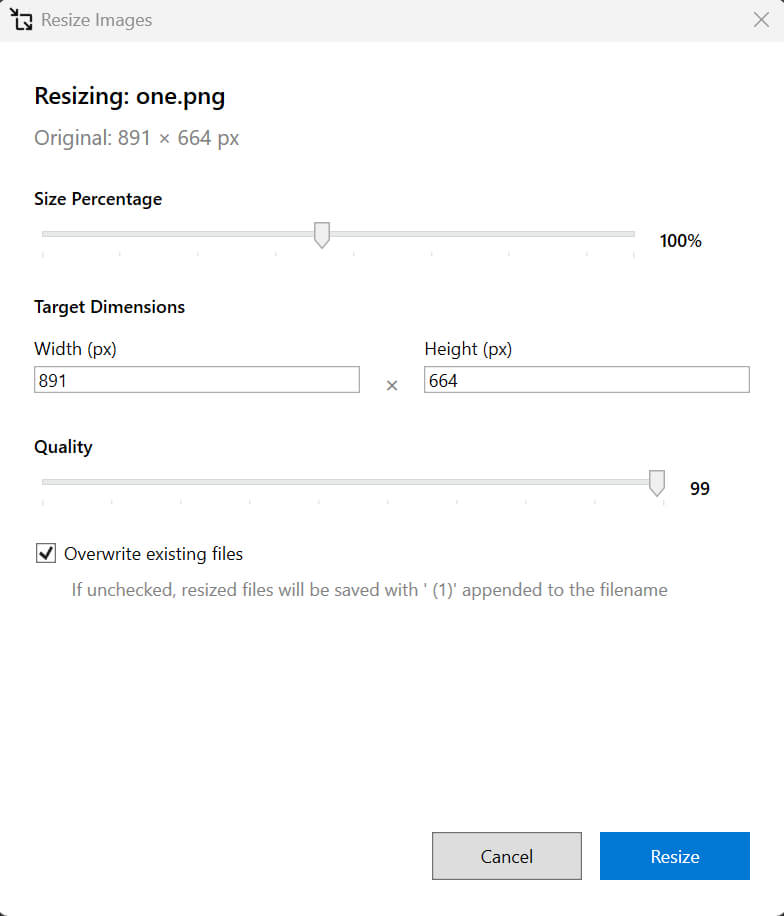Focus the Width (px) input field
Image resolution: width=784 pixels, height=916 pixels.
click(196, 380)
